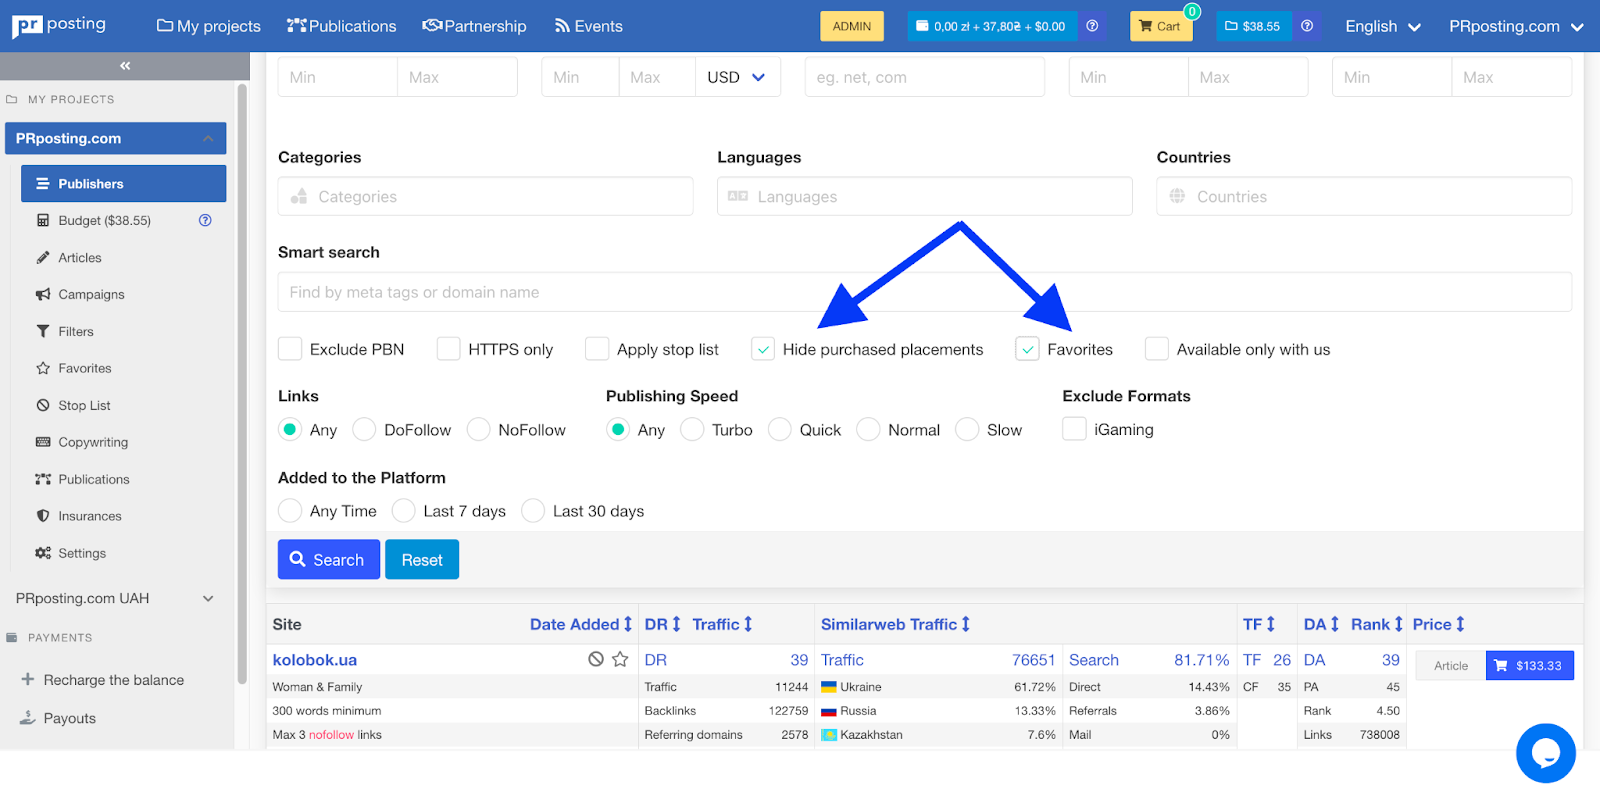Open Payouts in the sidebar

(69, 718)
